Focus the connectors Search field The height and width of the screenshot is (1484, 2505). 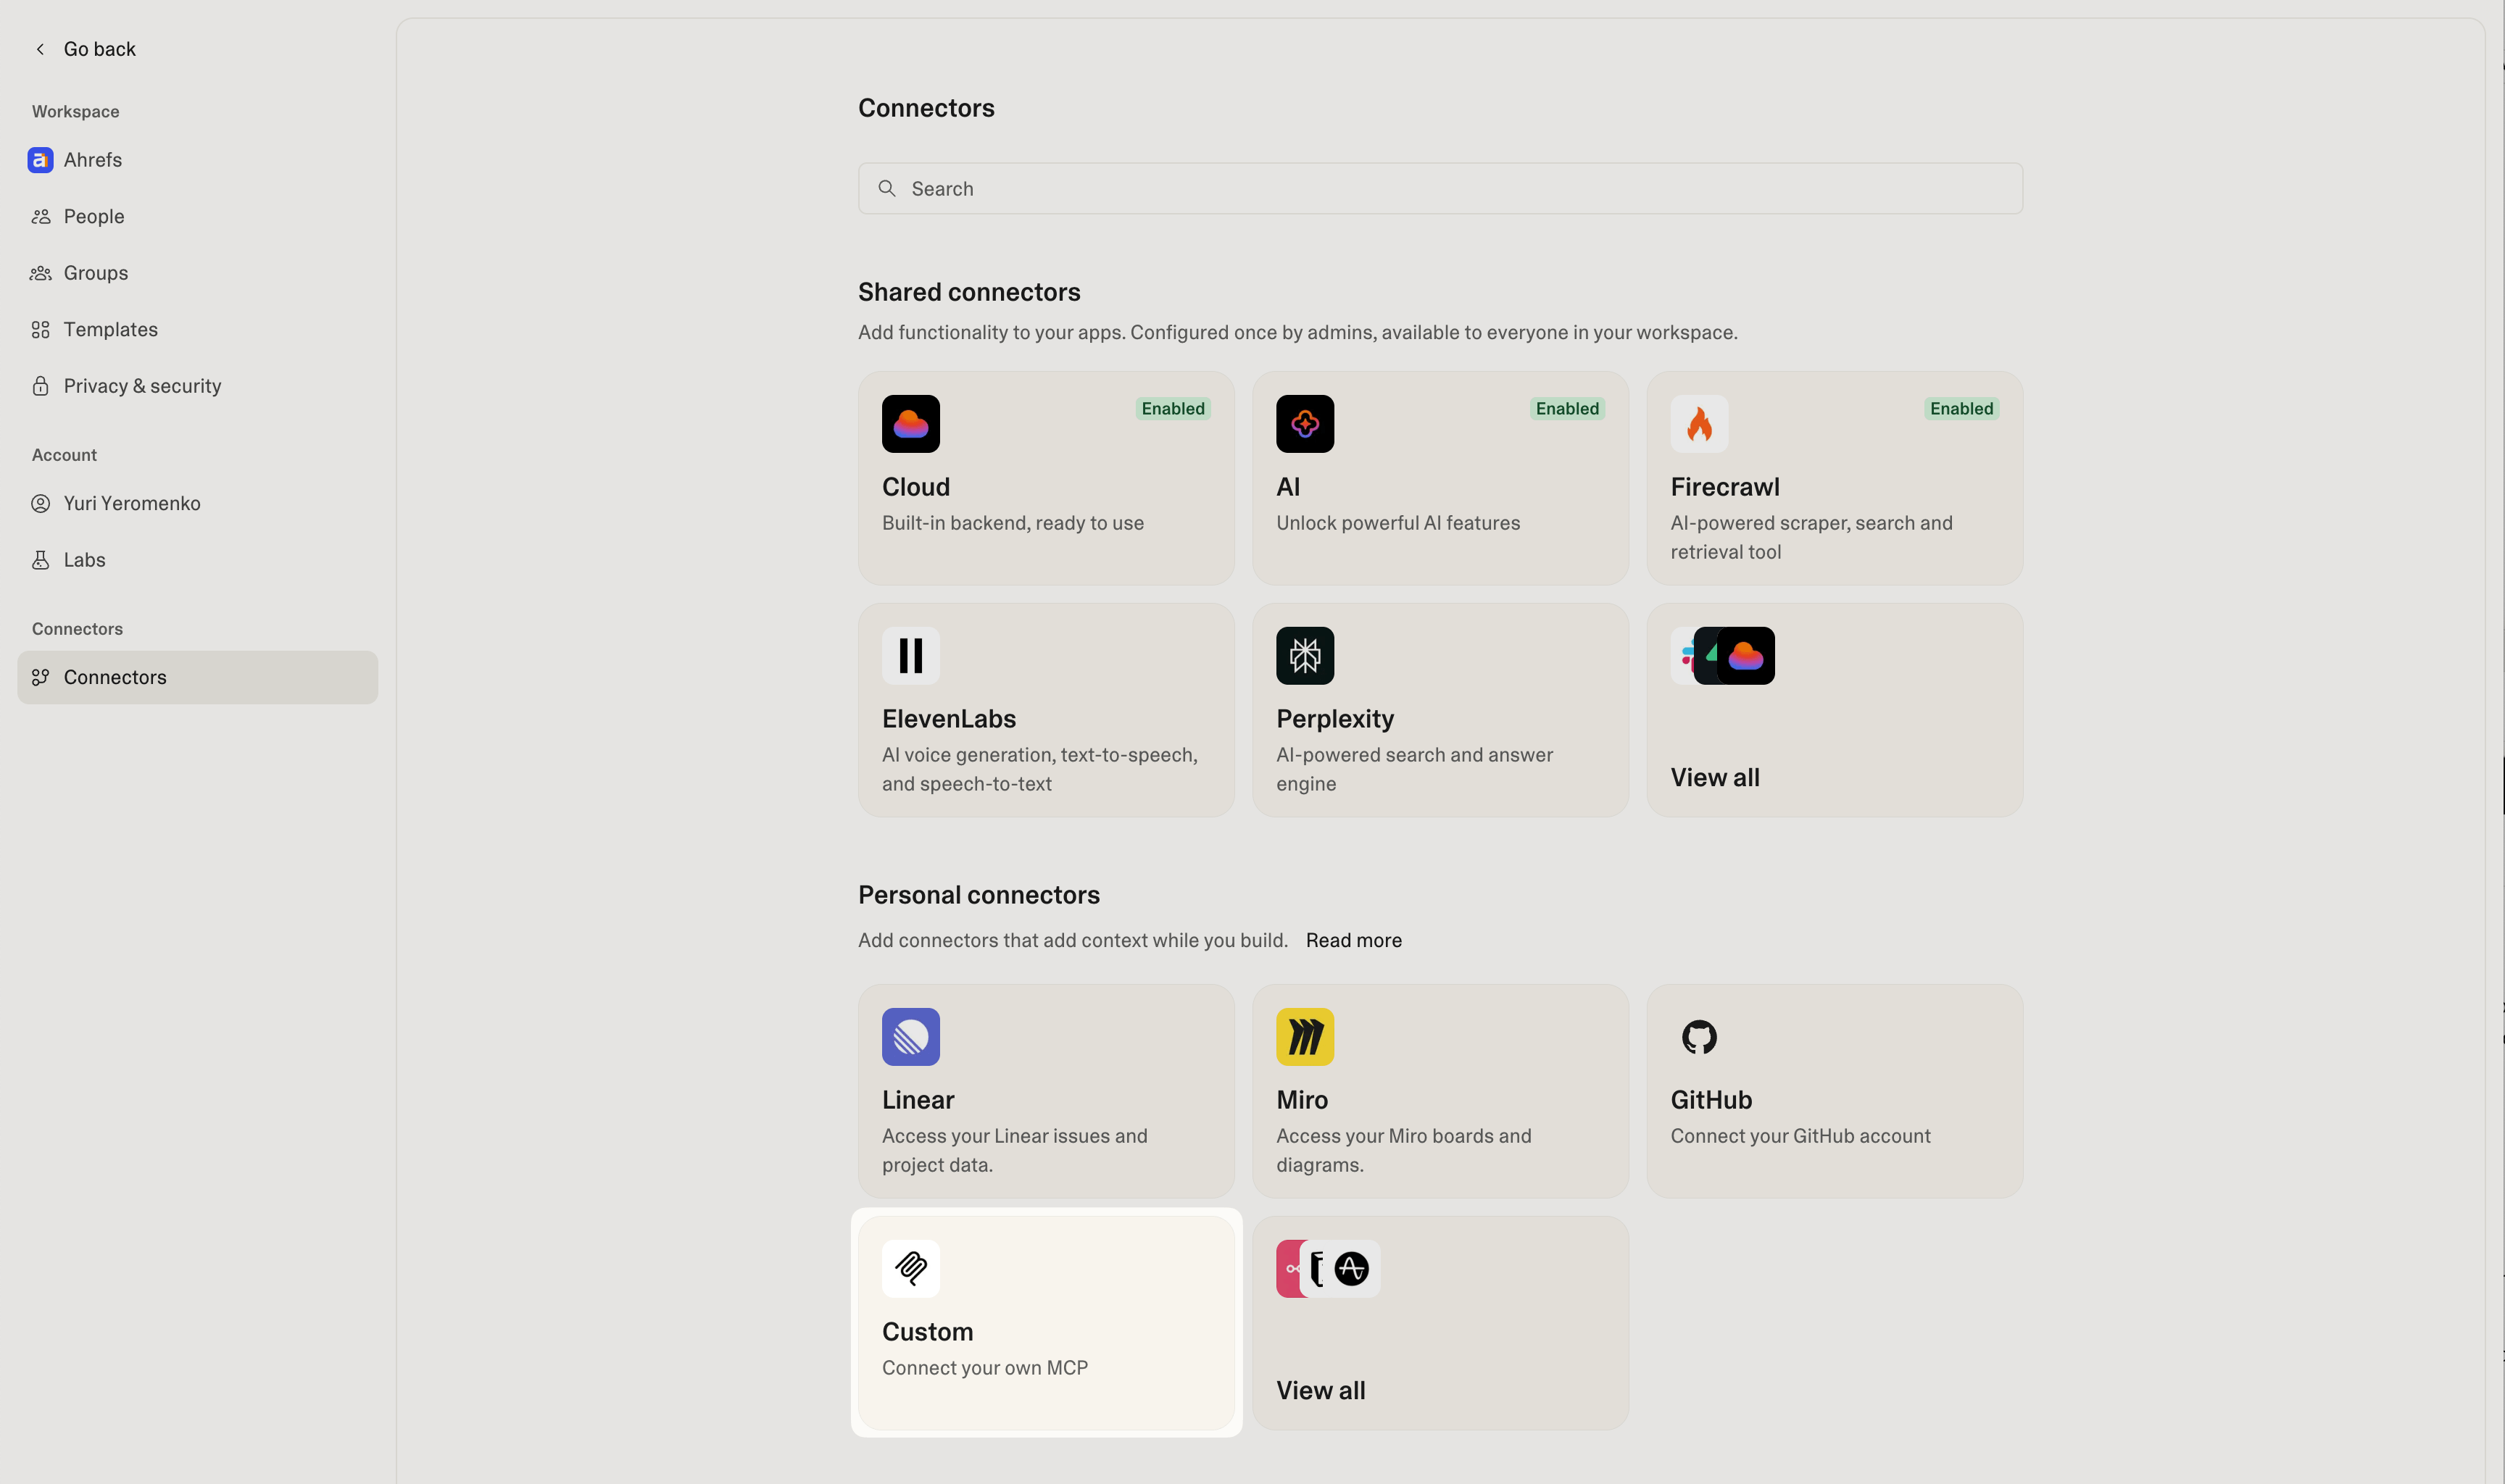tap(1440, 189)
